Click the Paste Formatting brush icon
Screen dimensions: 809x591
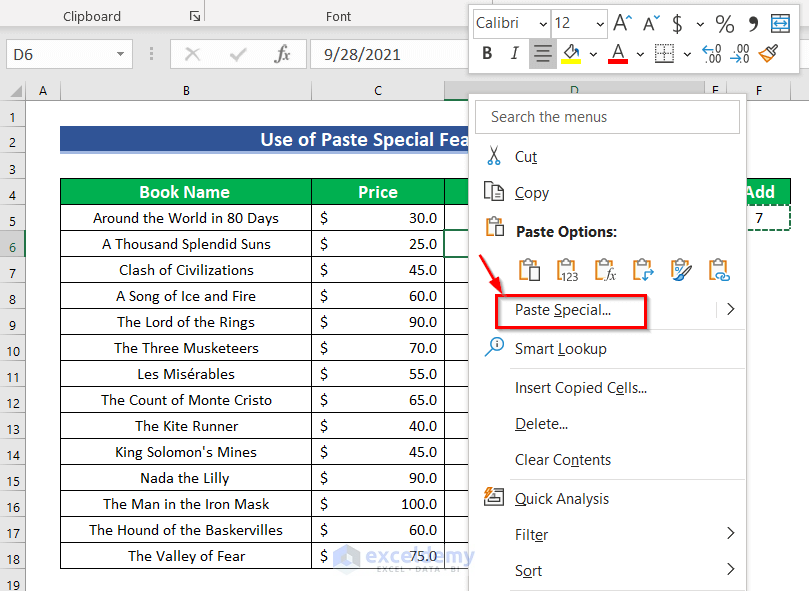[x=681, y=270]
